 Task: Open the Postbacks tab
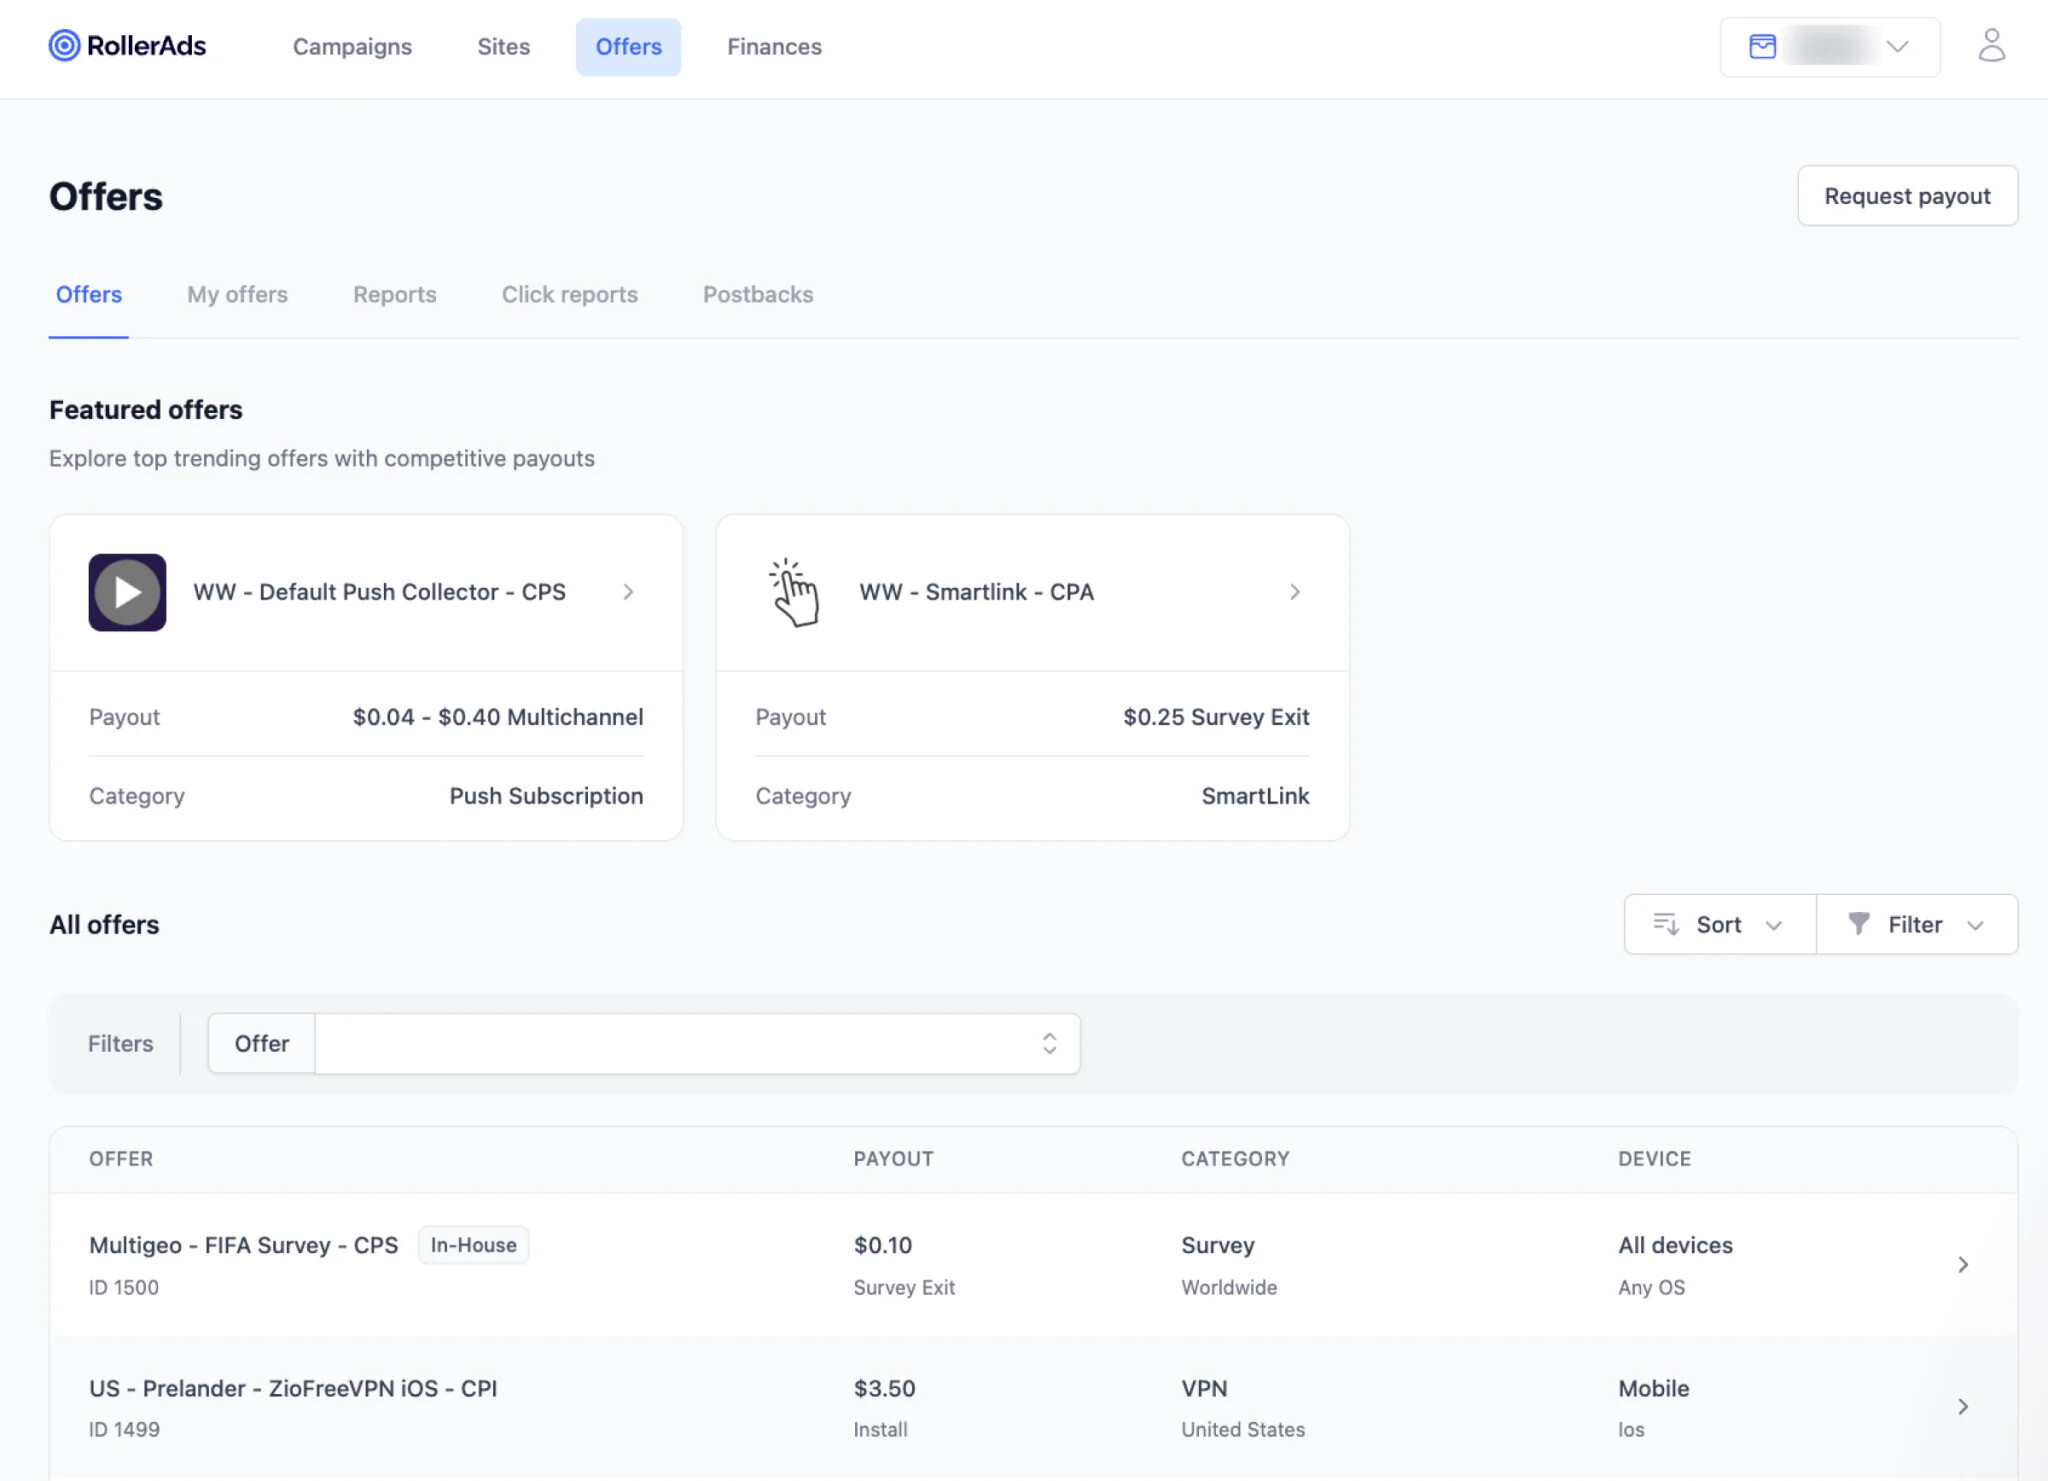tap(758, 295)
